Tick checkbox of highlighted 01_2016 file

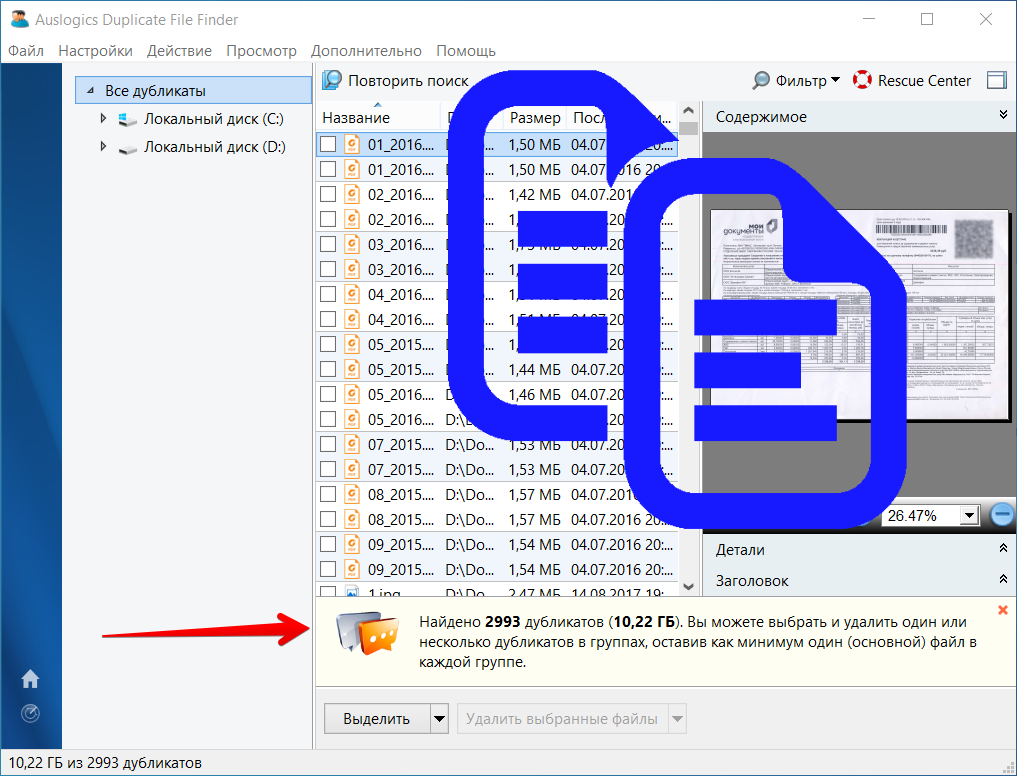tap(328, 144)
